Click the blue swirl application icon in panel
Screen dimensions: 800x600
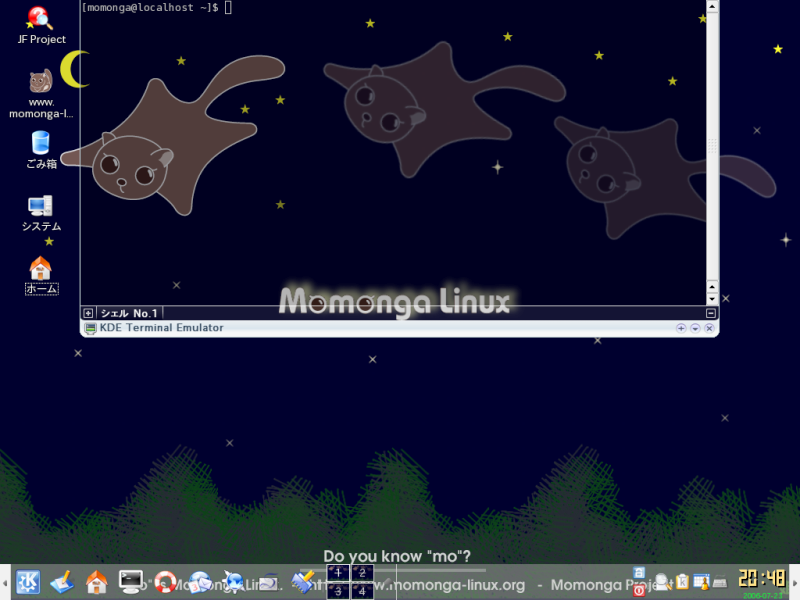click(268, 582)
